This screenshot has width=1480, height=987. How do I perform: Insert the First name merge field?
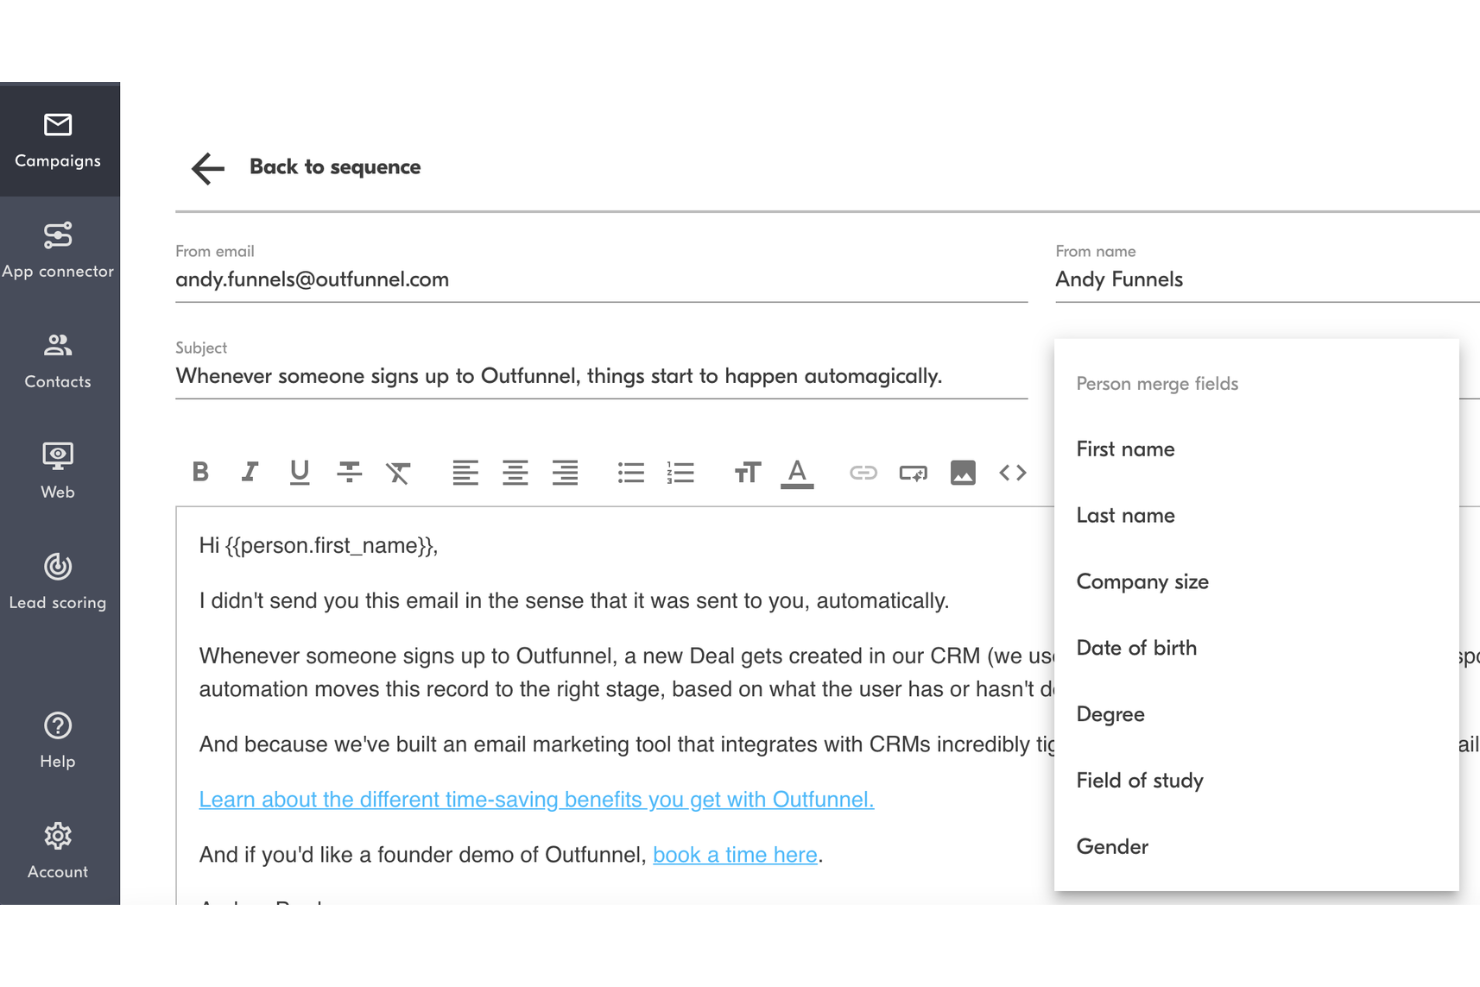(1125, 449)
